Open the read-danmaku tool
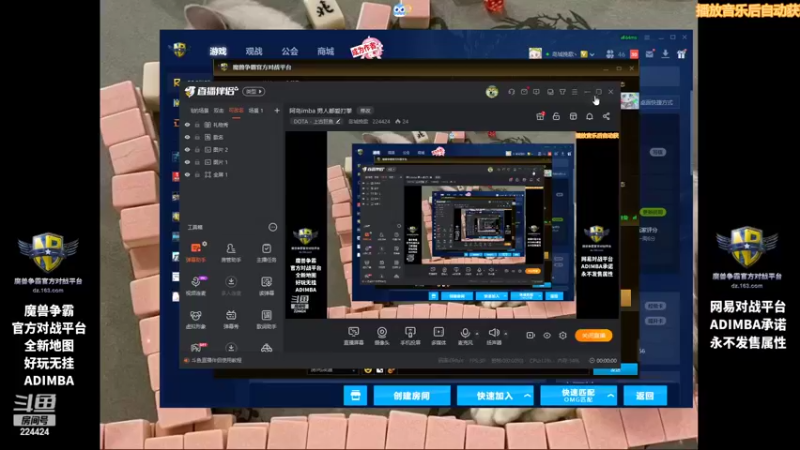 click(x=266, y=286)
